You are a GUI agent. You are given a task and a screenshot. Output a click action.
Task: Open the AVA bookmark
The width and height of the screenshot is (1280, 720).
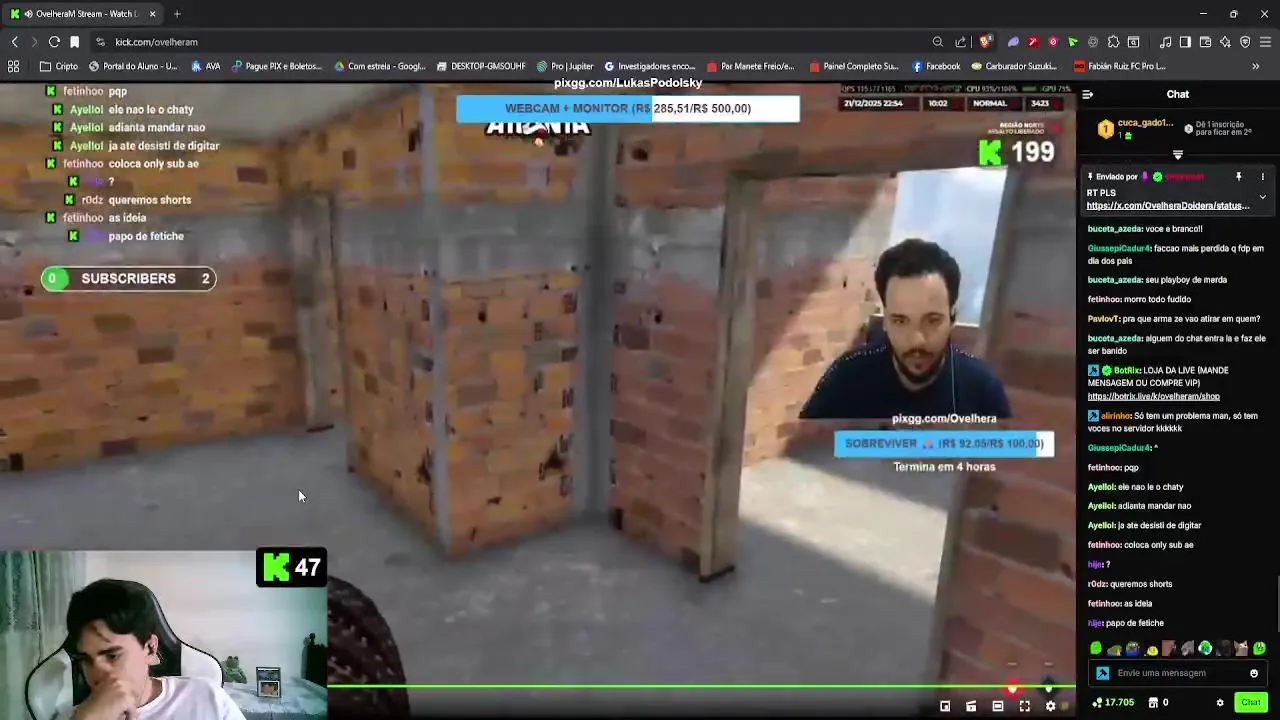206,66
